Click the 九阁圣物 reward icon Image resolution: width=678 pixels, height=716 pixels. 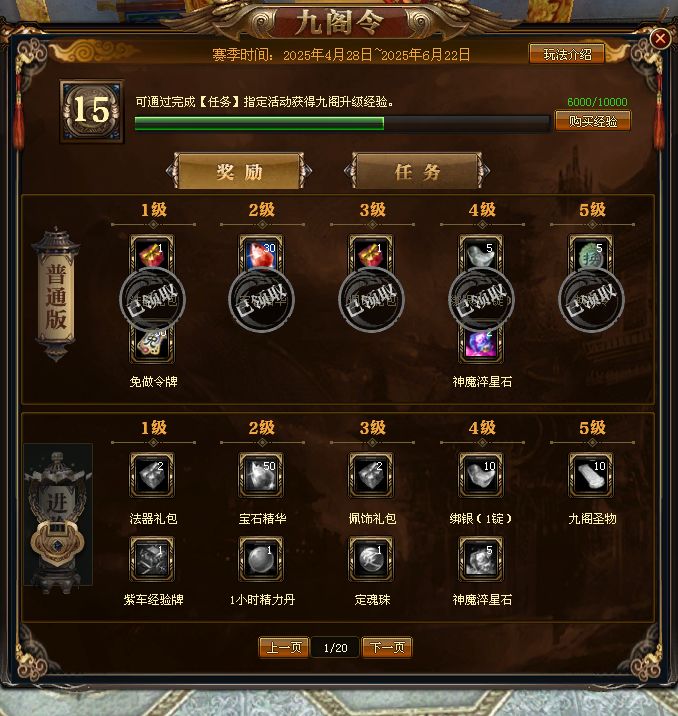(x=591, y=474)
